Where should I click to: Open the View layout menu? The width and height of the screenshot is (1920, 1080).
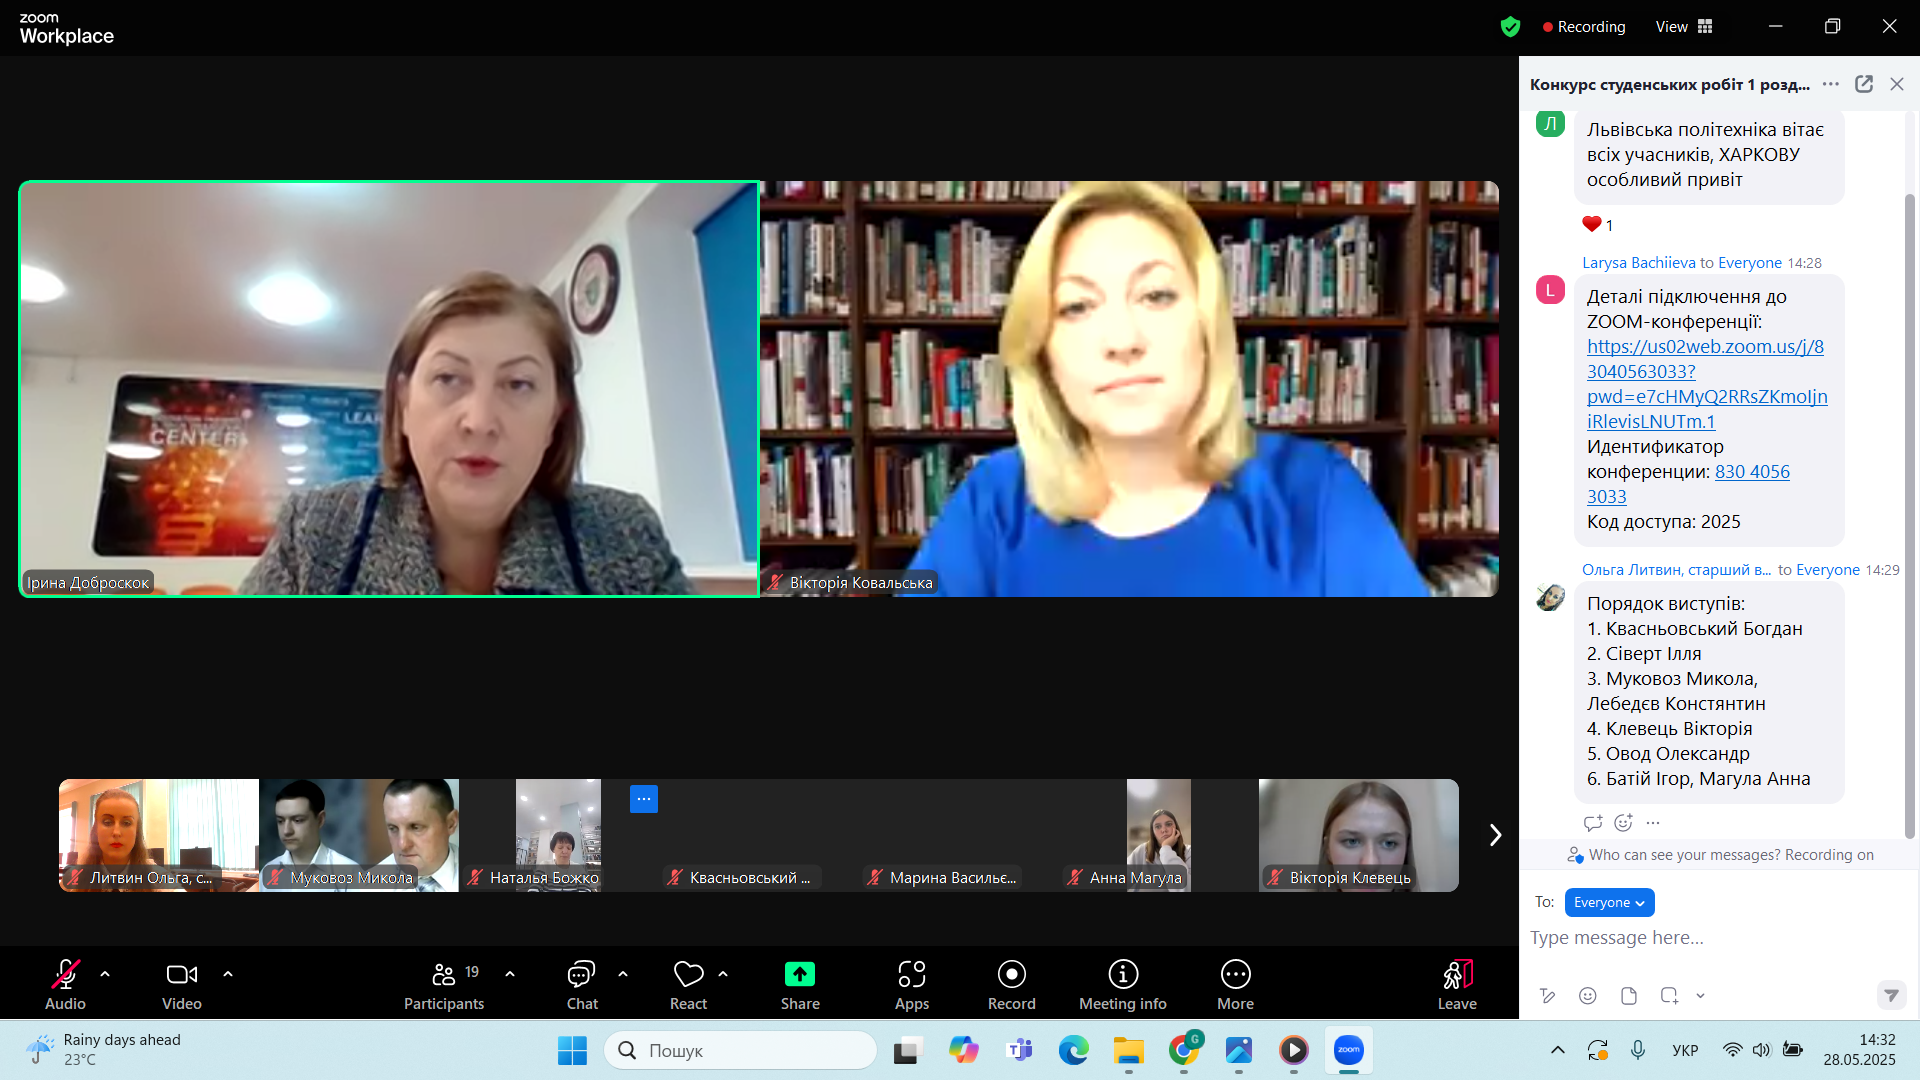(1684, 27)
